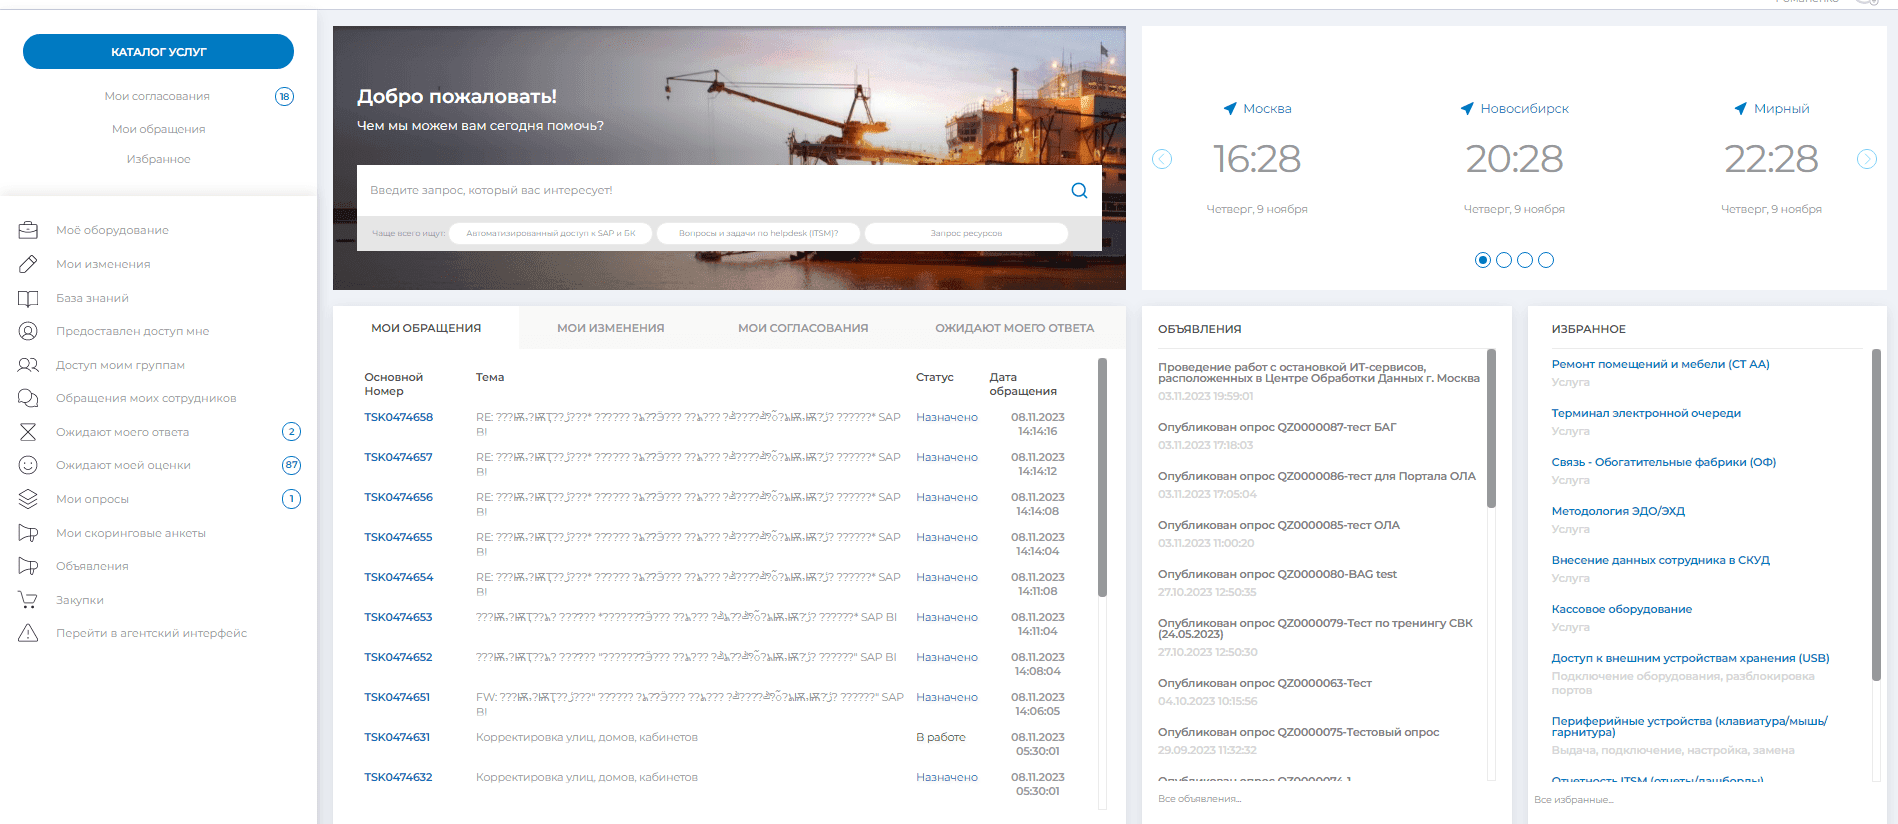The width and height of the screenshot is (1898, 824).
Task: Click smiley icon for Ожидают моей оценки
Action: [x=28, y=465]
